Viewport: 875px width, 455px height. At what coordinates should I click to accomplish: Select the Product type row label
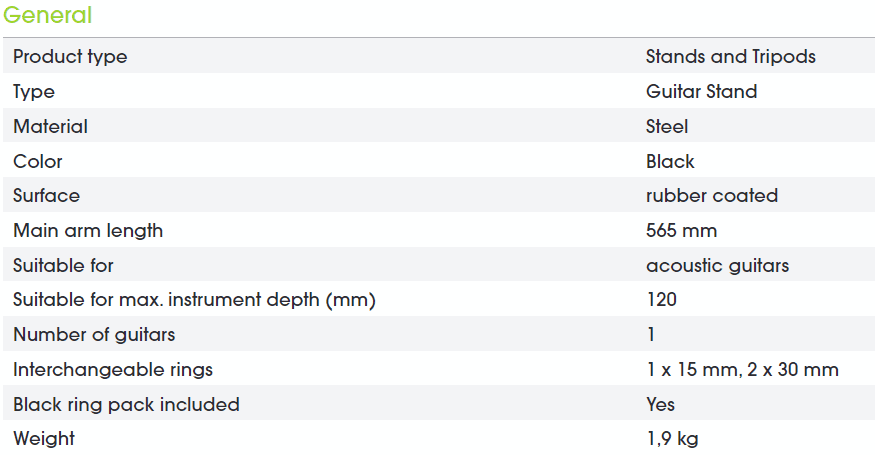[x=70, y=57]
